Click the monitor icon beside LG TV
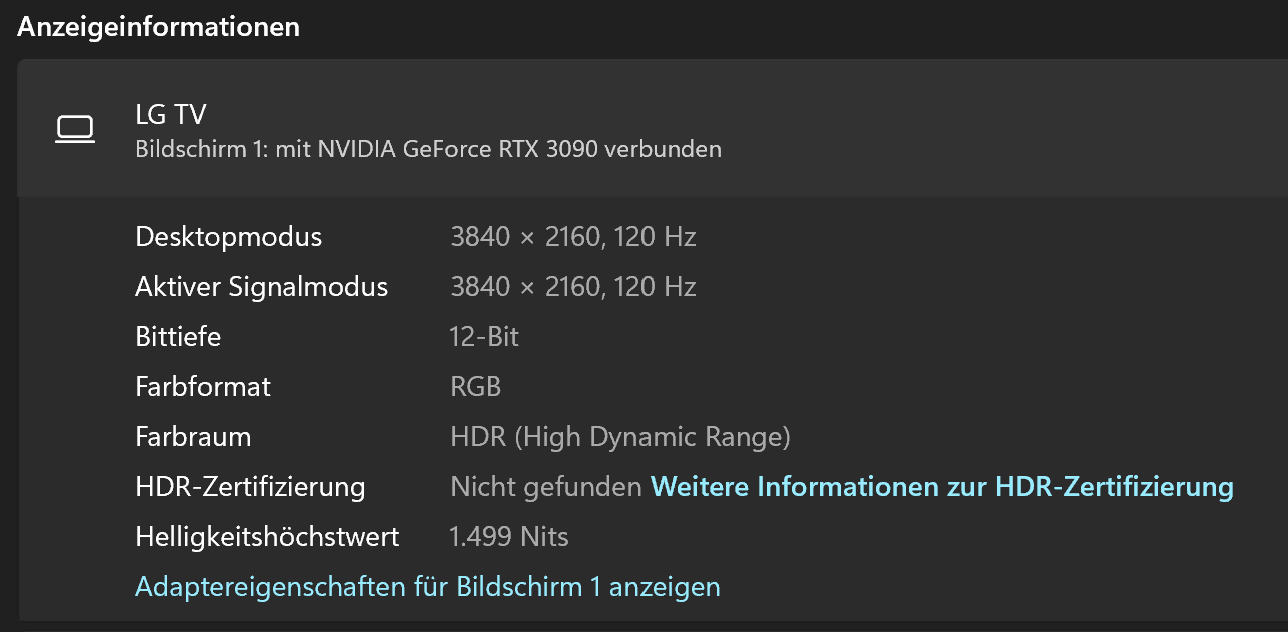The height and width of the screenshot is (632, 1288). click(x=75, y=130)
